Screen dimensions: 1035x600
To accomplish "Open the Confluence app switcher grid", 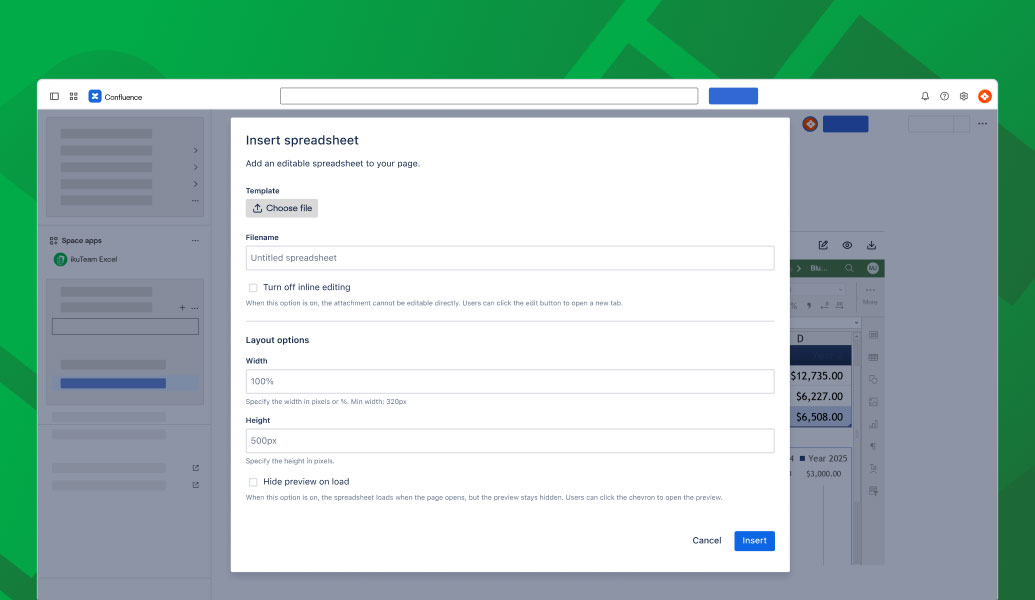I will coord(73,96).
